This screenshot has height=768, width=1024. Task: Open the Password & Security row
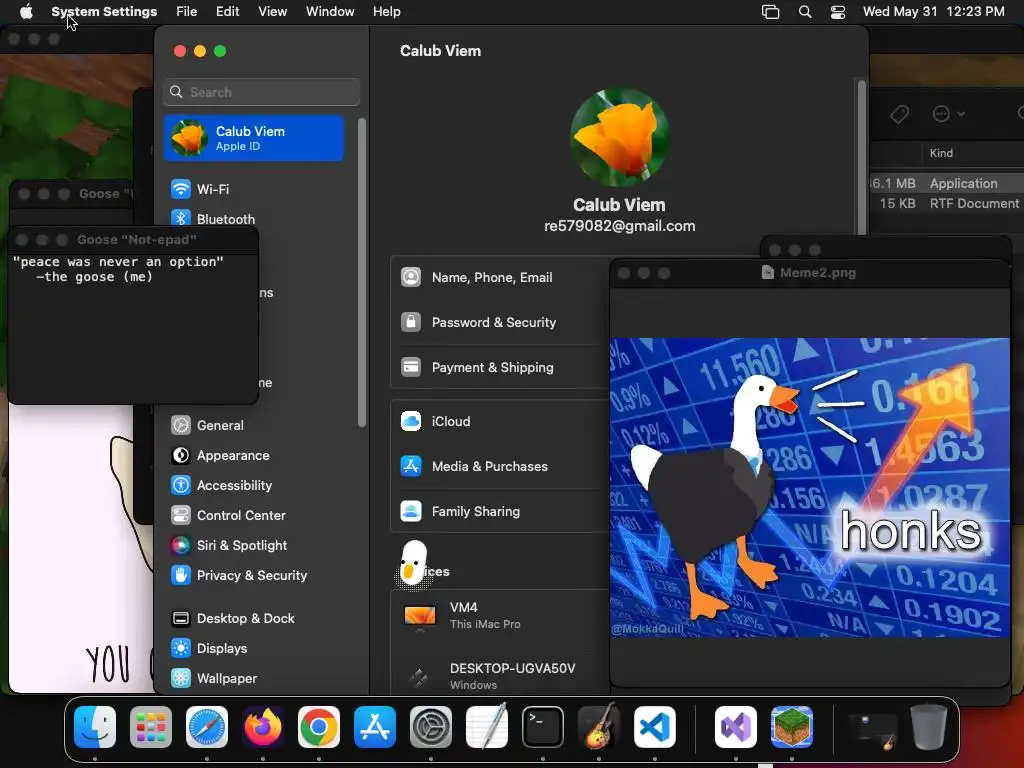tap(500, 323)
